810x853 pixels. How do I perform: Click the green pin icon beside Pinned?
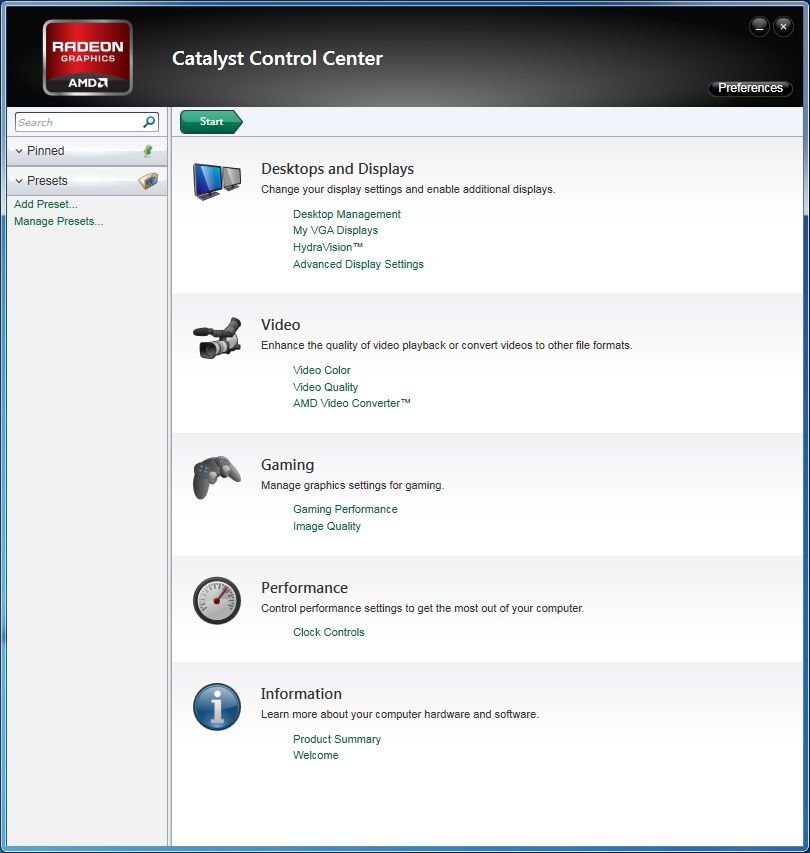pyautogui.click(x=148, y=151)
